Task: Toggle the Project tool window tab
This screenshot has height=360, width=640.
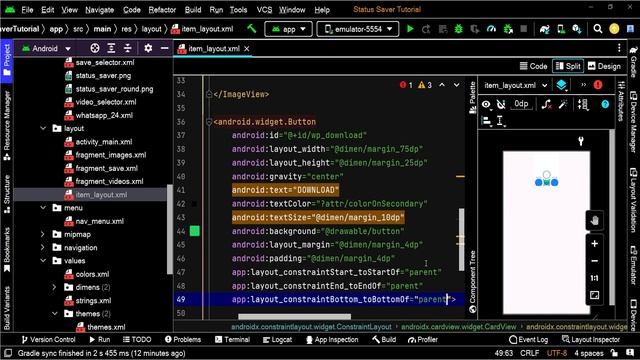Action: point(7,60)
